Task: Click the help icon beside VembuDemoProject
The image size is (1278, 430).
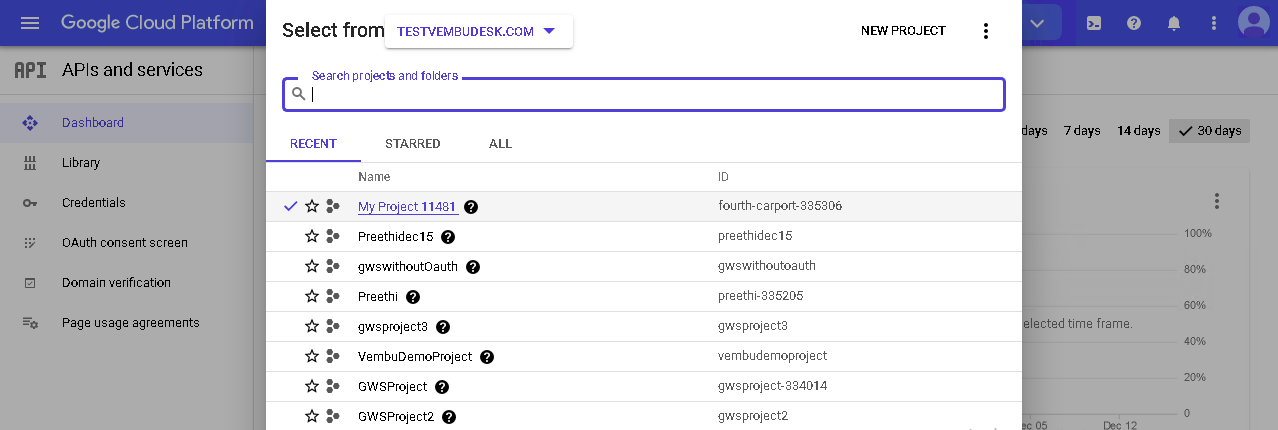Action: click(487, 357)
